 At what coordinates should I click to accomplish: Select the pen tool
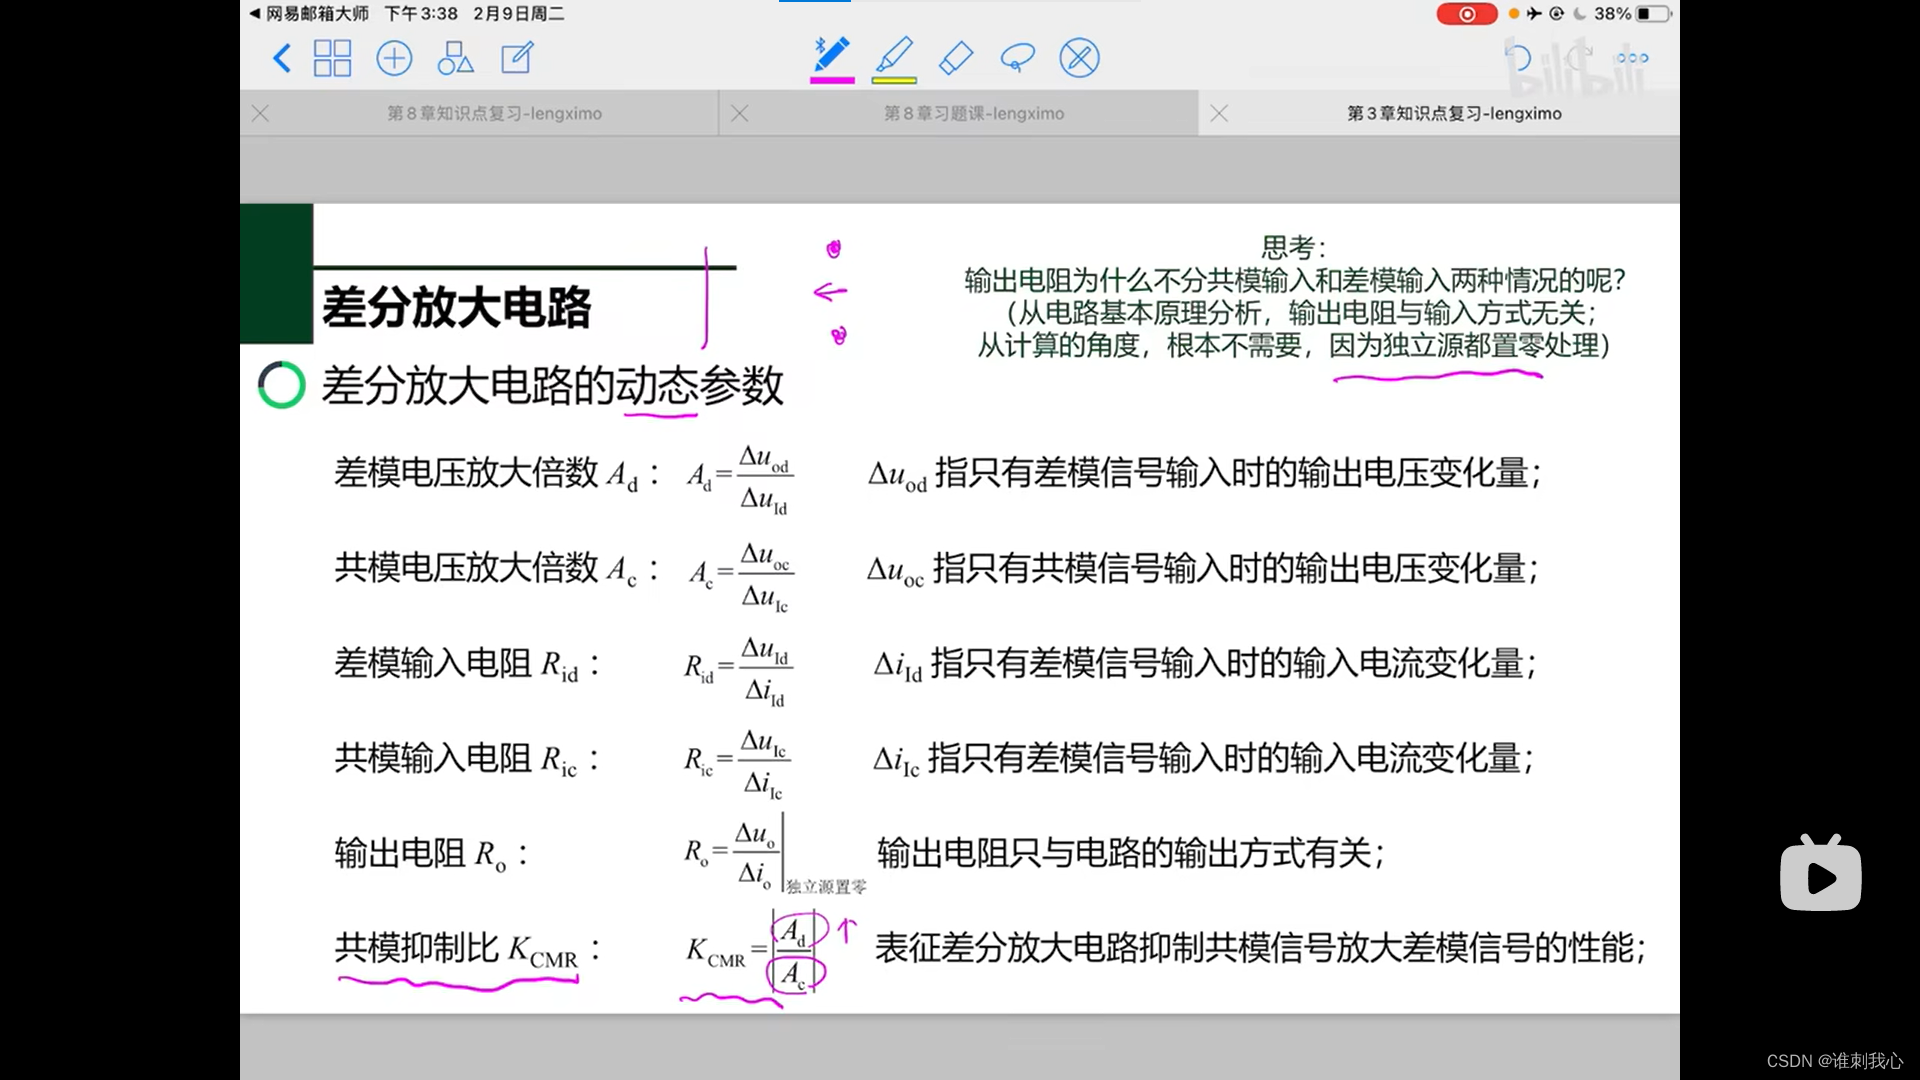point(832,55)
